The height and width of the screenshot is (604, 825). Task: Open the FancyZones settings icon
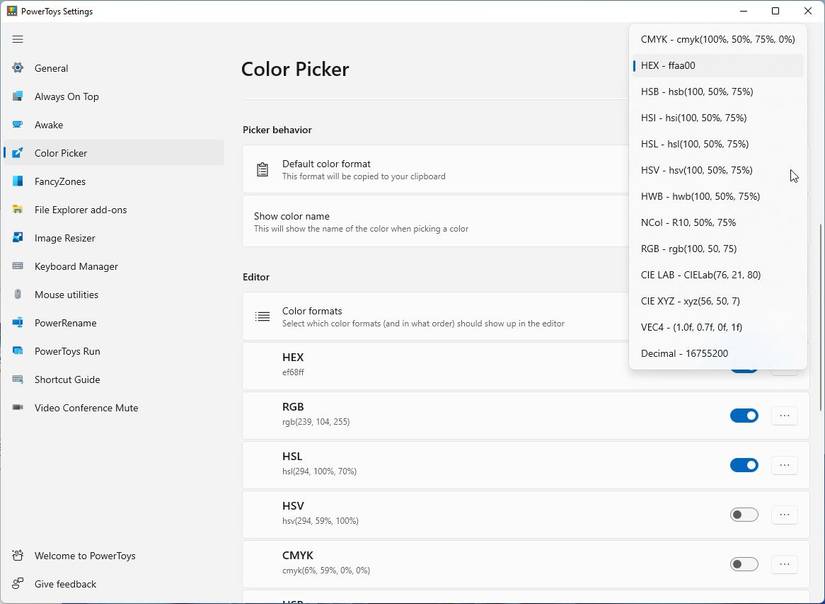coord(20,181)
